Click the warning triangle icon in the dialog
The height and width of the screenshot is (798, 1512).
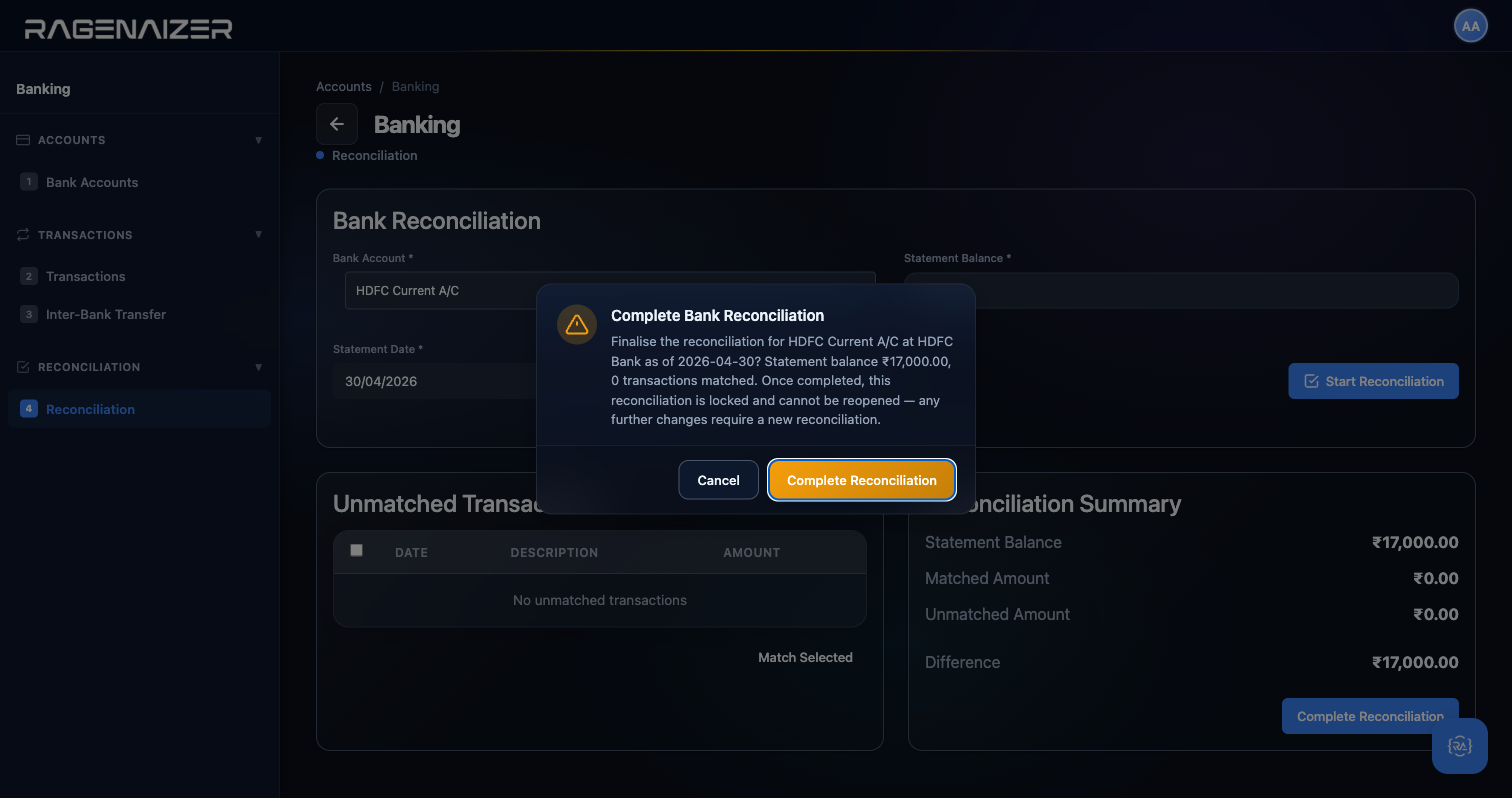[576, 325]
